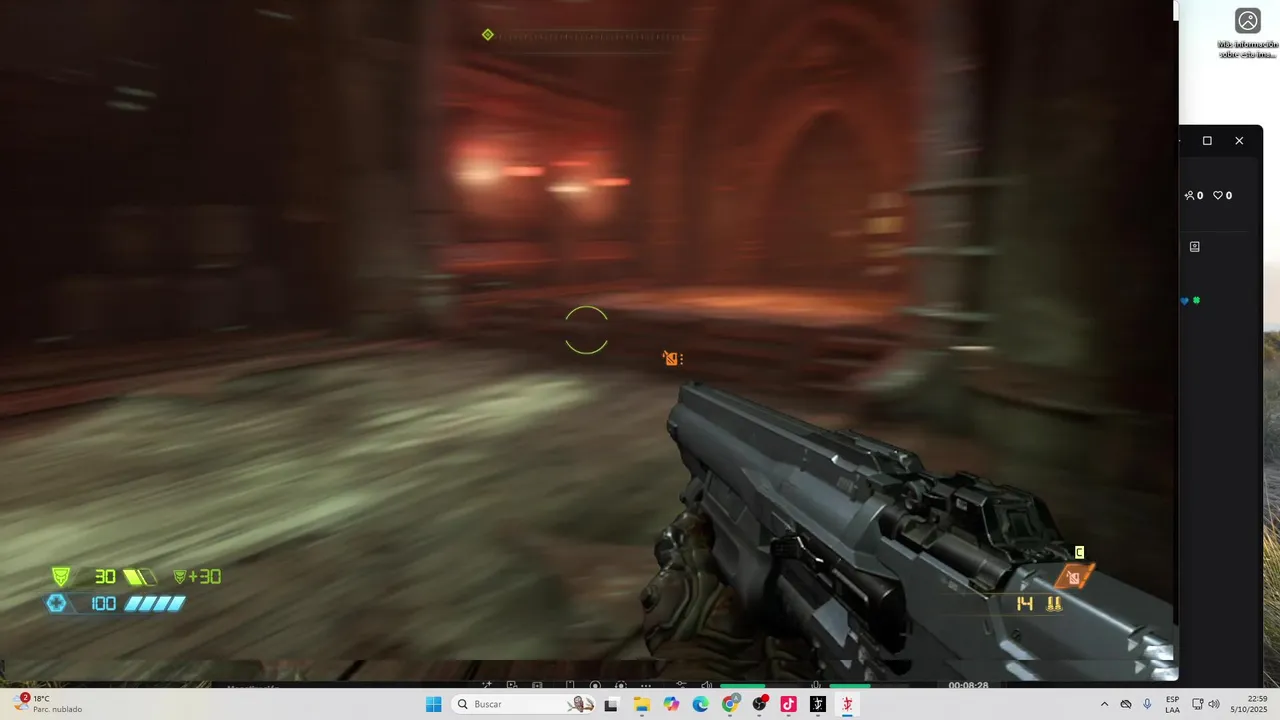The width and height of the screenshot is (1280, 720).
Task: Click the speaker volume icon in recorder bar
Action: click(x=706, y=686)
